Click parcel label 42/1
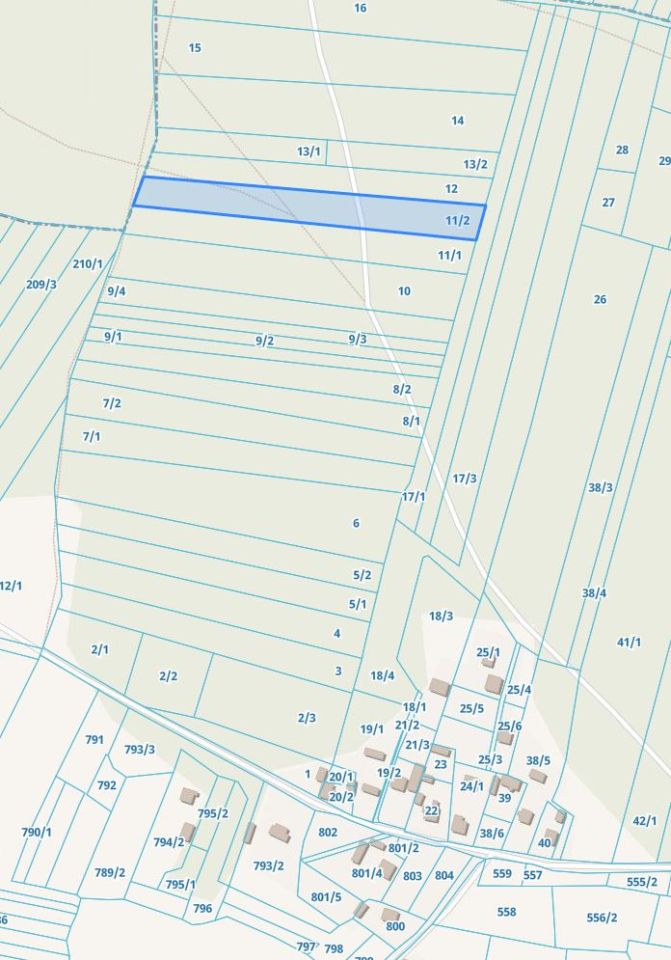The image size is (671, 960). pyautogui.click(x=644, y=821)
